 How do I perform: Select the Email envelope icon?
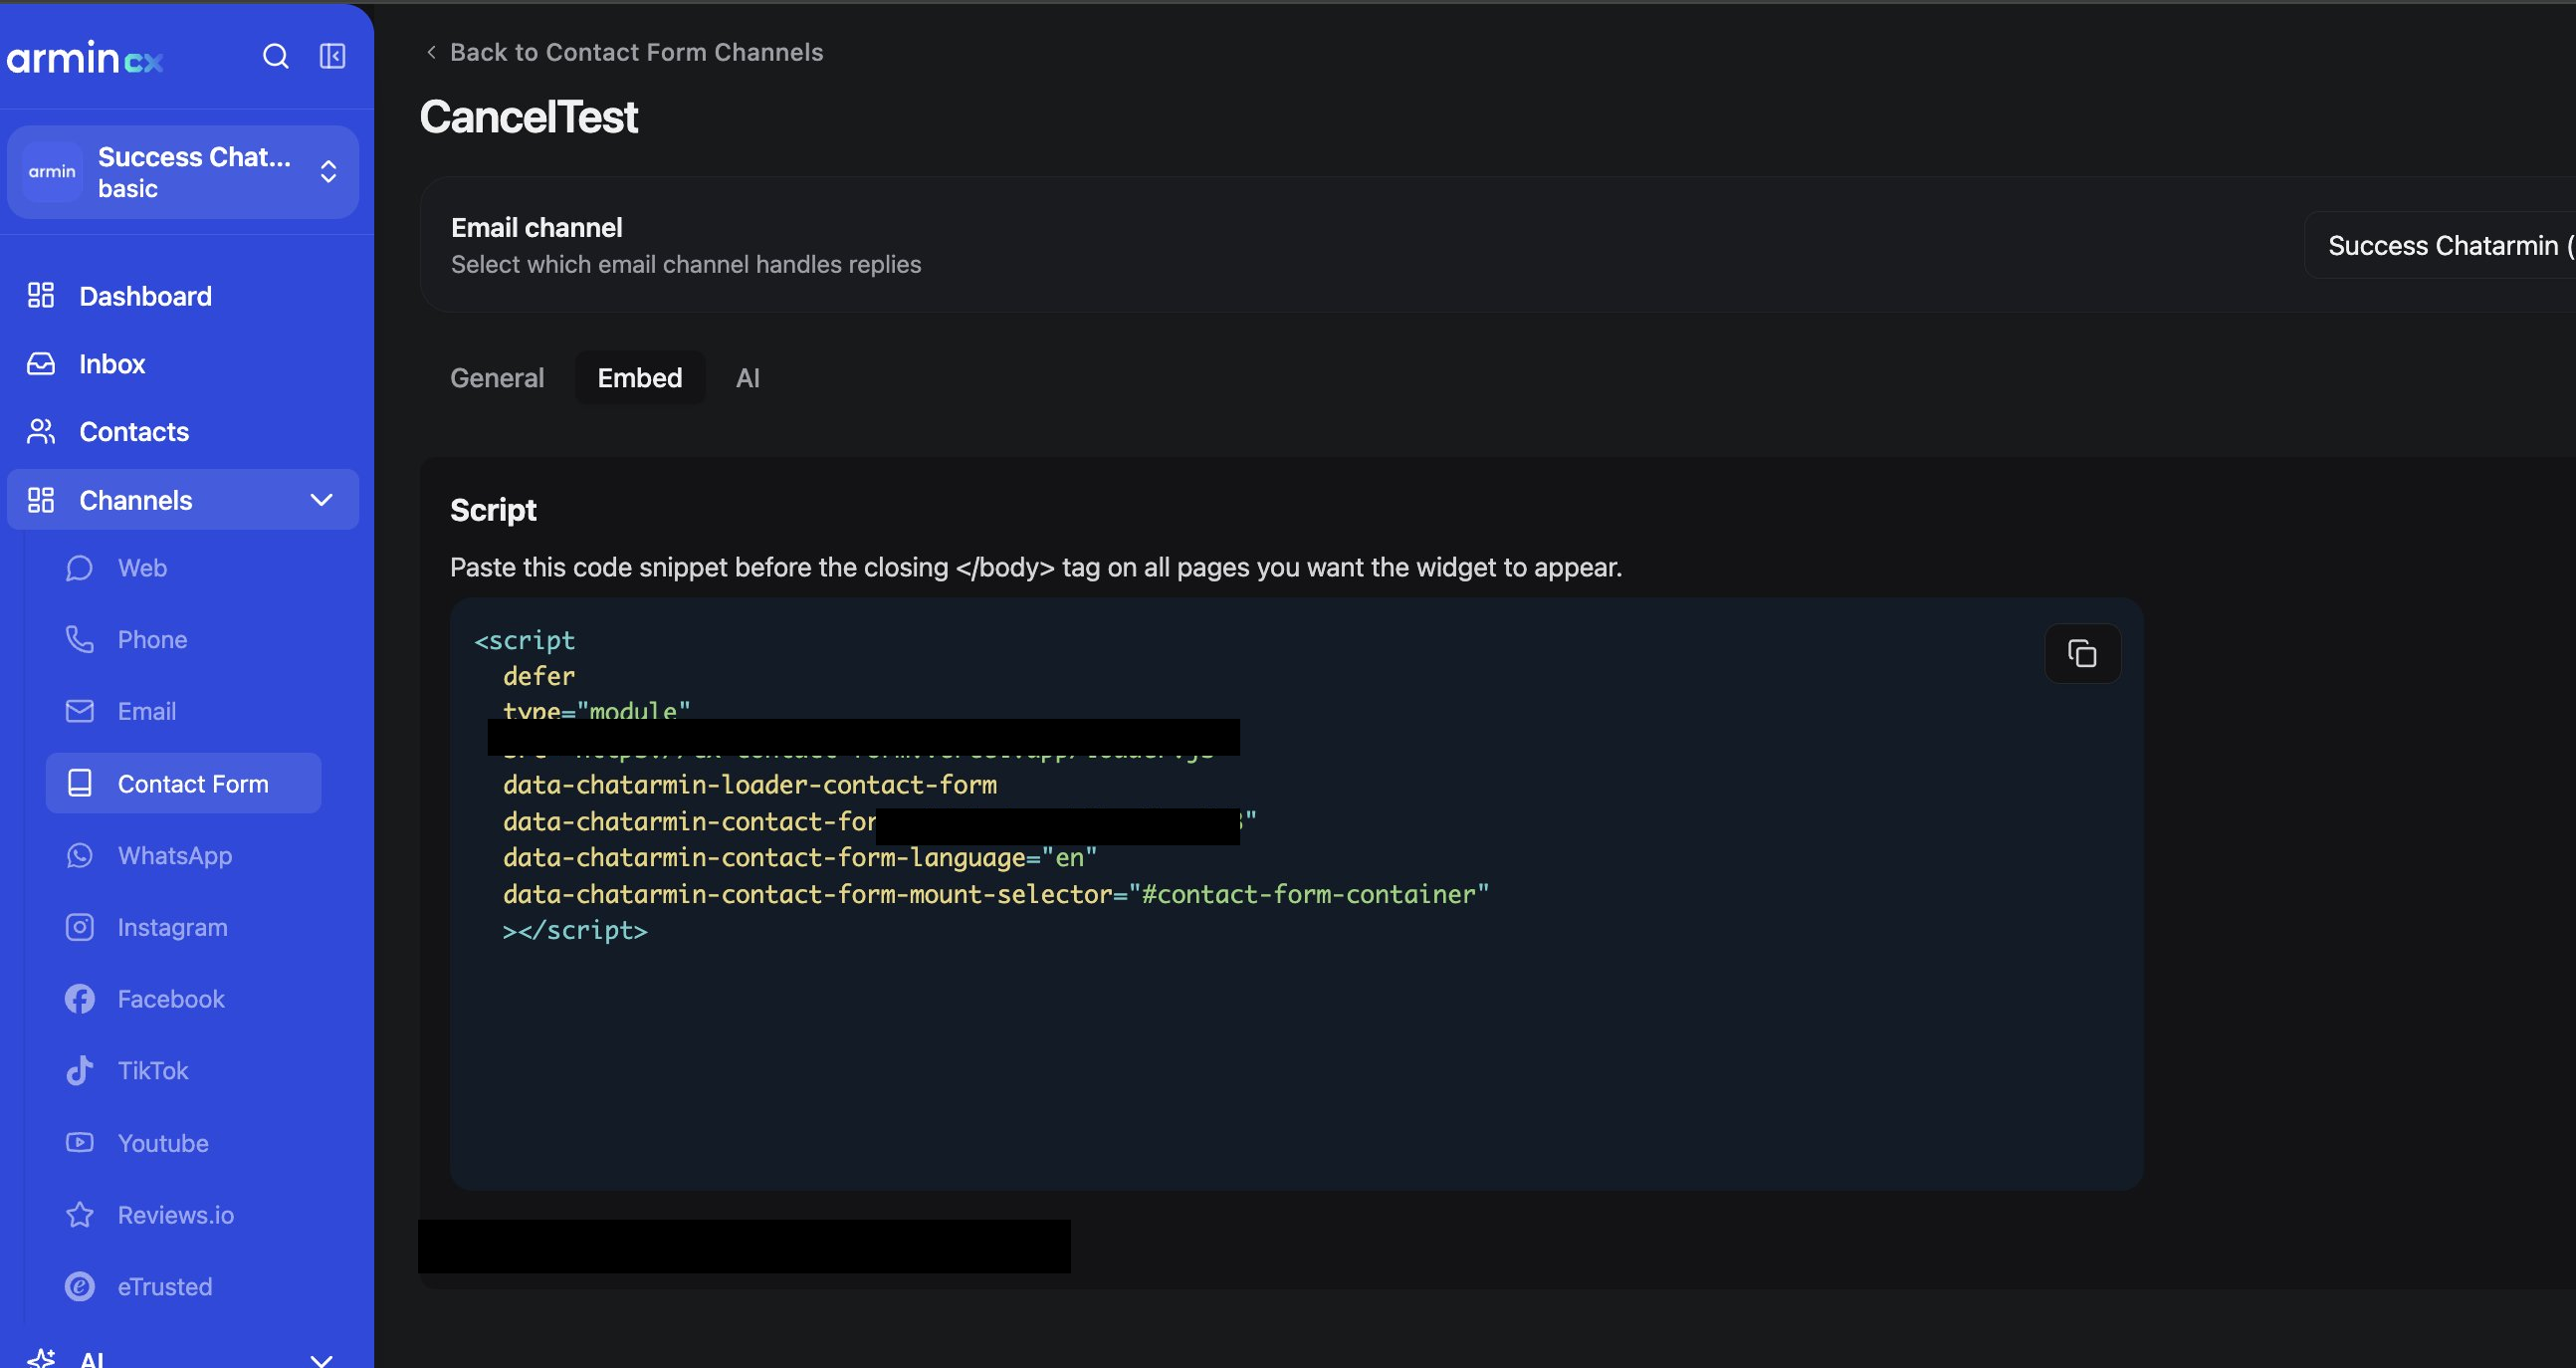point(79,711)
